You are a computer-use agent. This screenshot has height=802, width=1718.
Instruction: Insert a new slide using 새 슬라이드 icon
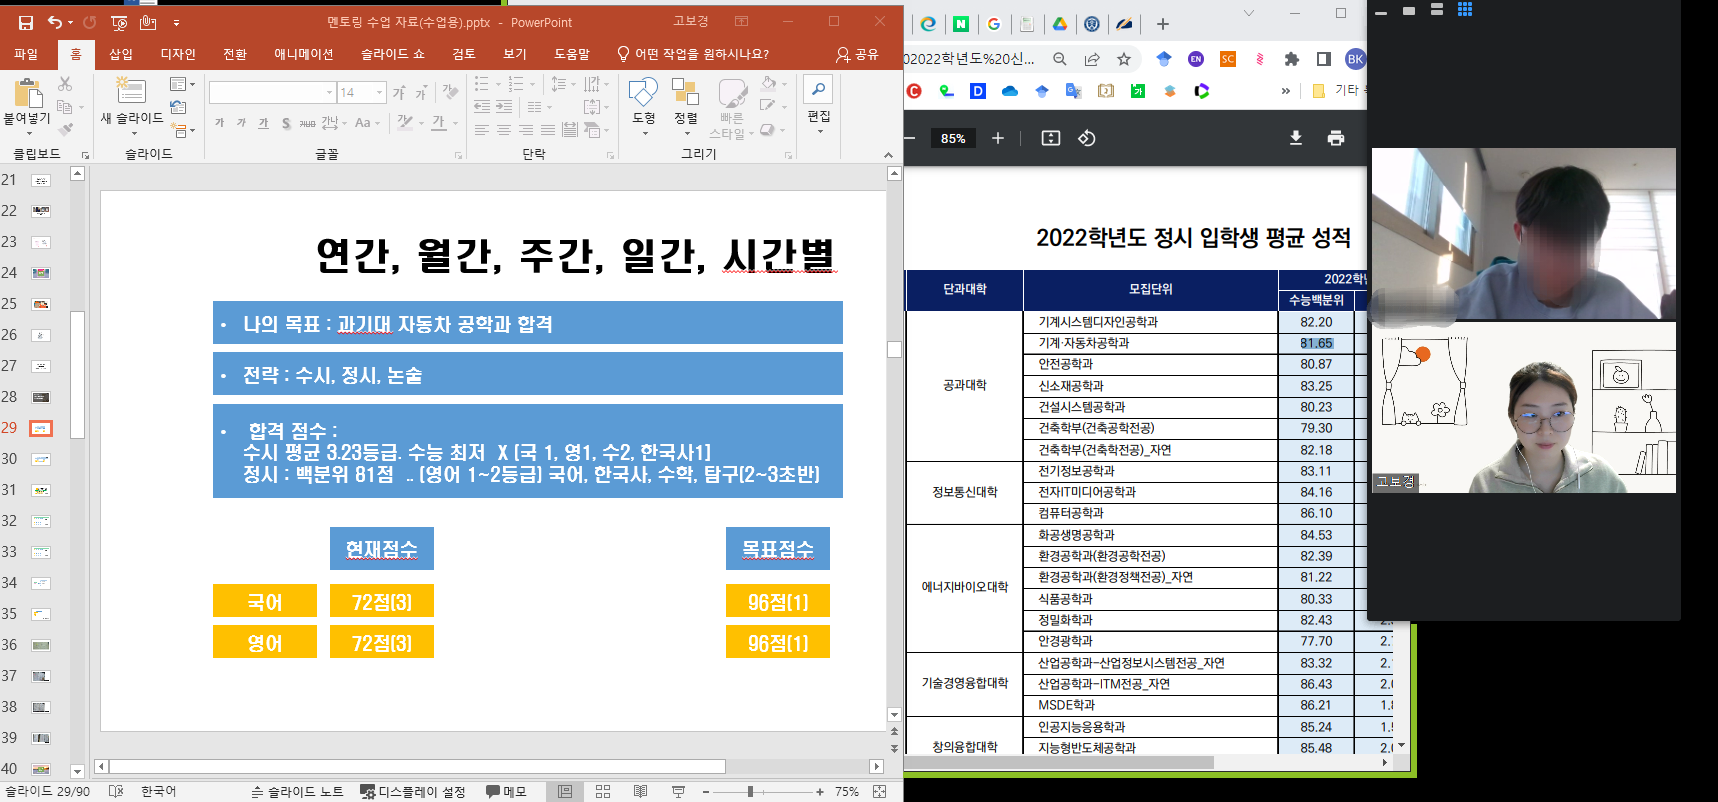[x=131, y=92]
